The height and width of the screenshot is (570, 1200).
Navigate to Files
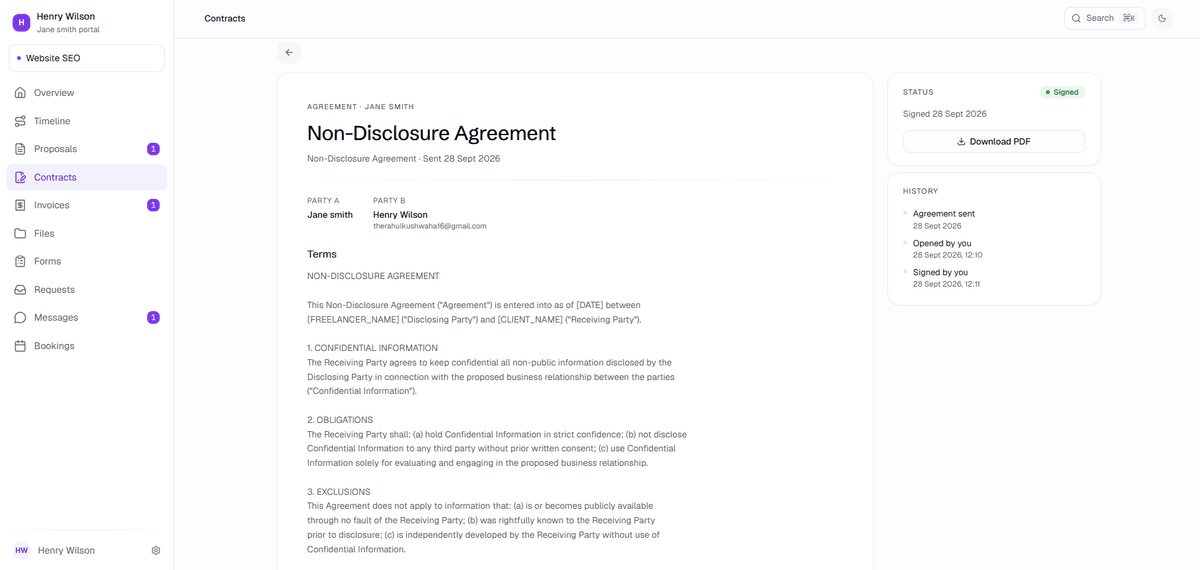click(87, 233)
